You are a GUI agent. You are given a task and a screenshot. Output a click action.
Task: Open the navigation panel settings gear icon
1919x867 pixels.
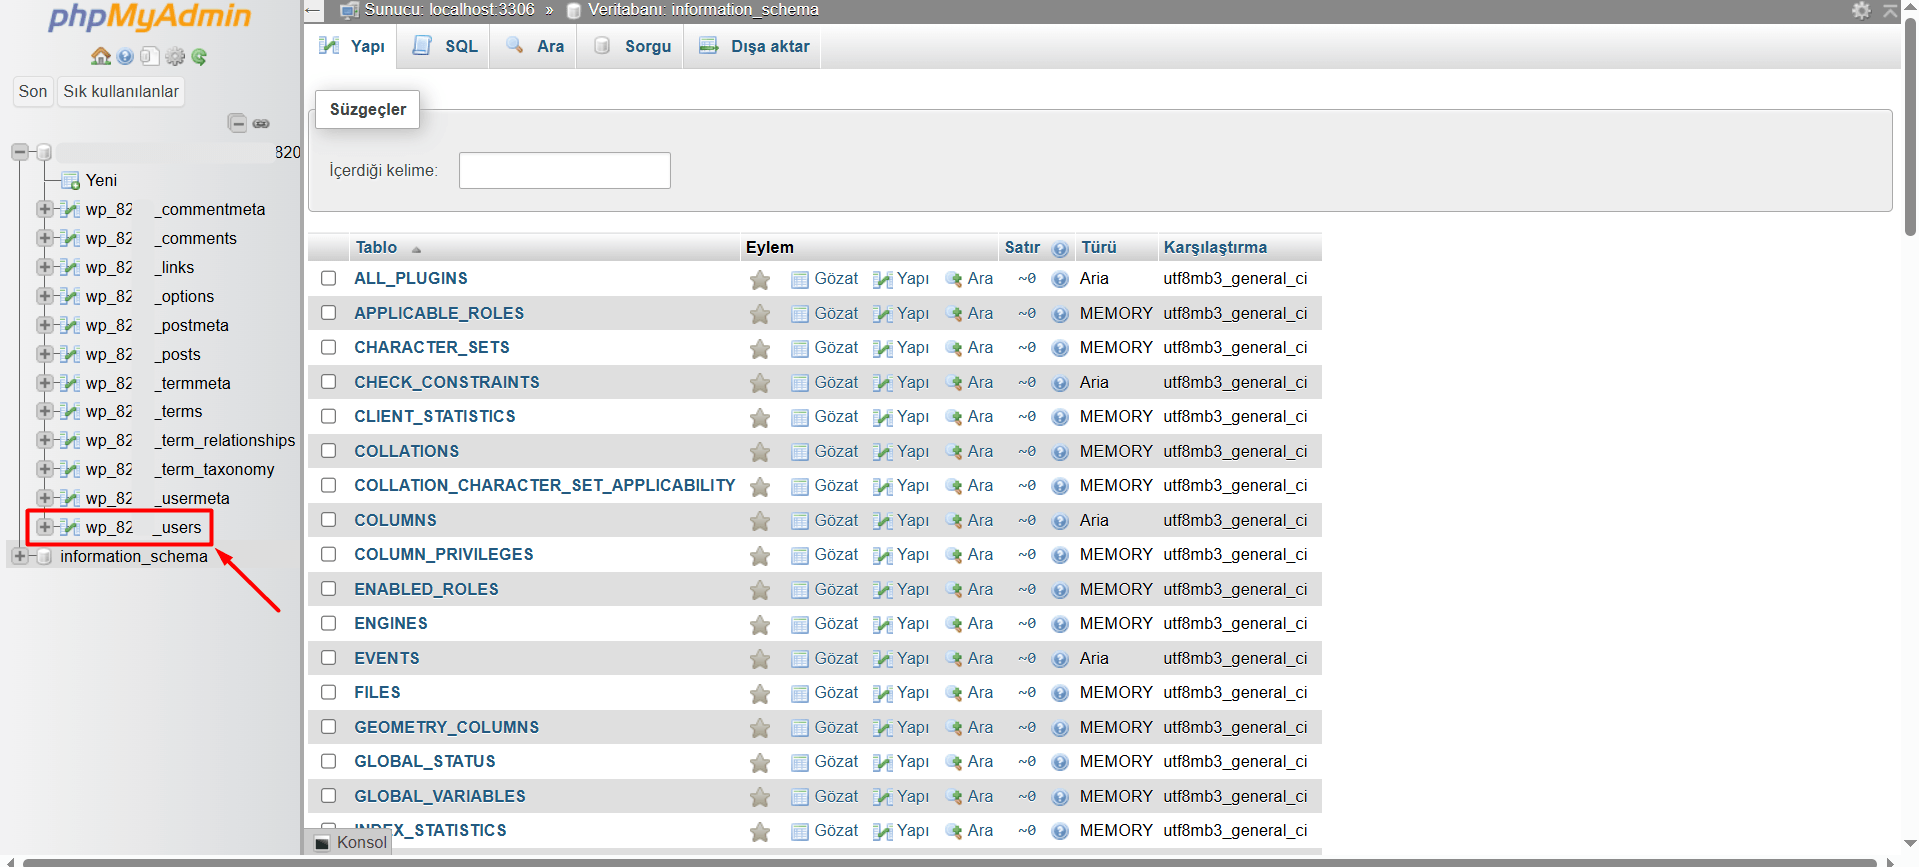coord(175,57)
